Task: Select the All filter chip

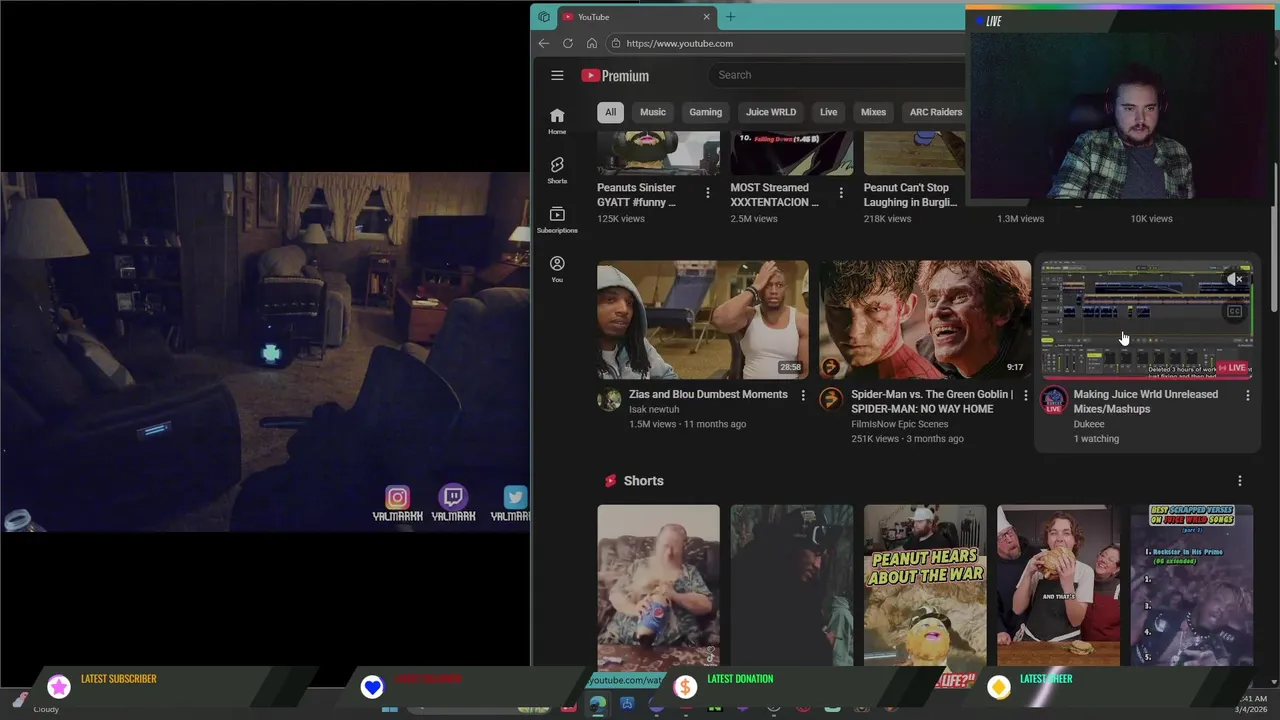Action: tap(610, 112)
